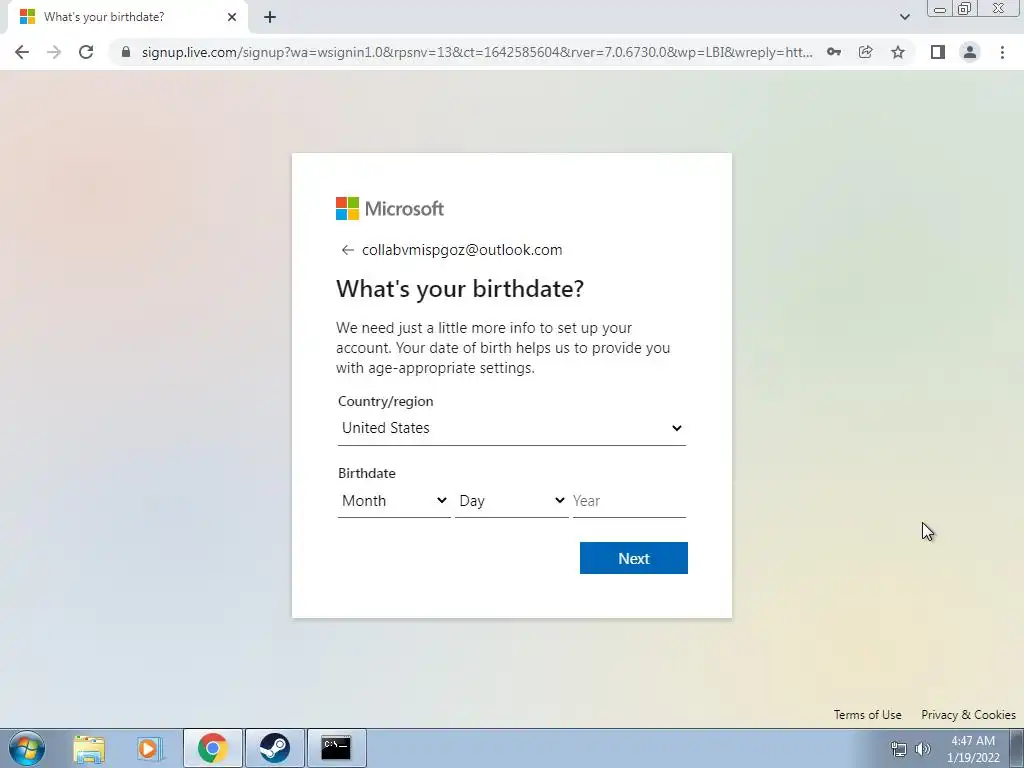The image size is (1024, 768).
Task: Open the Windows Start menu
Action: [27, 748]
